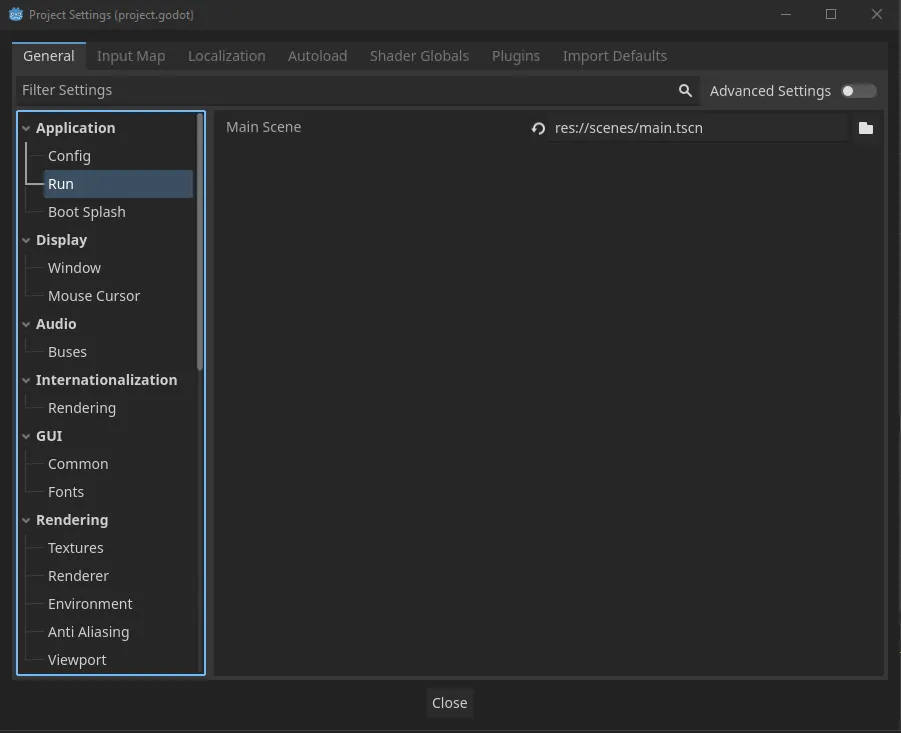Screen dimensions: 901x733
Task: Switch to the Input Map tab
Action: (x=130, y=55)
